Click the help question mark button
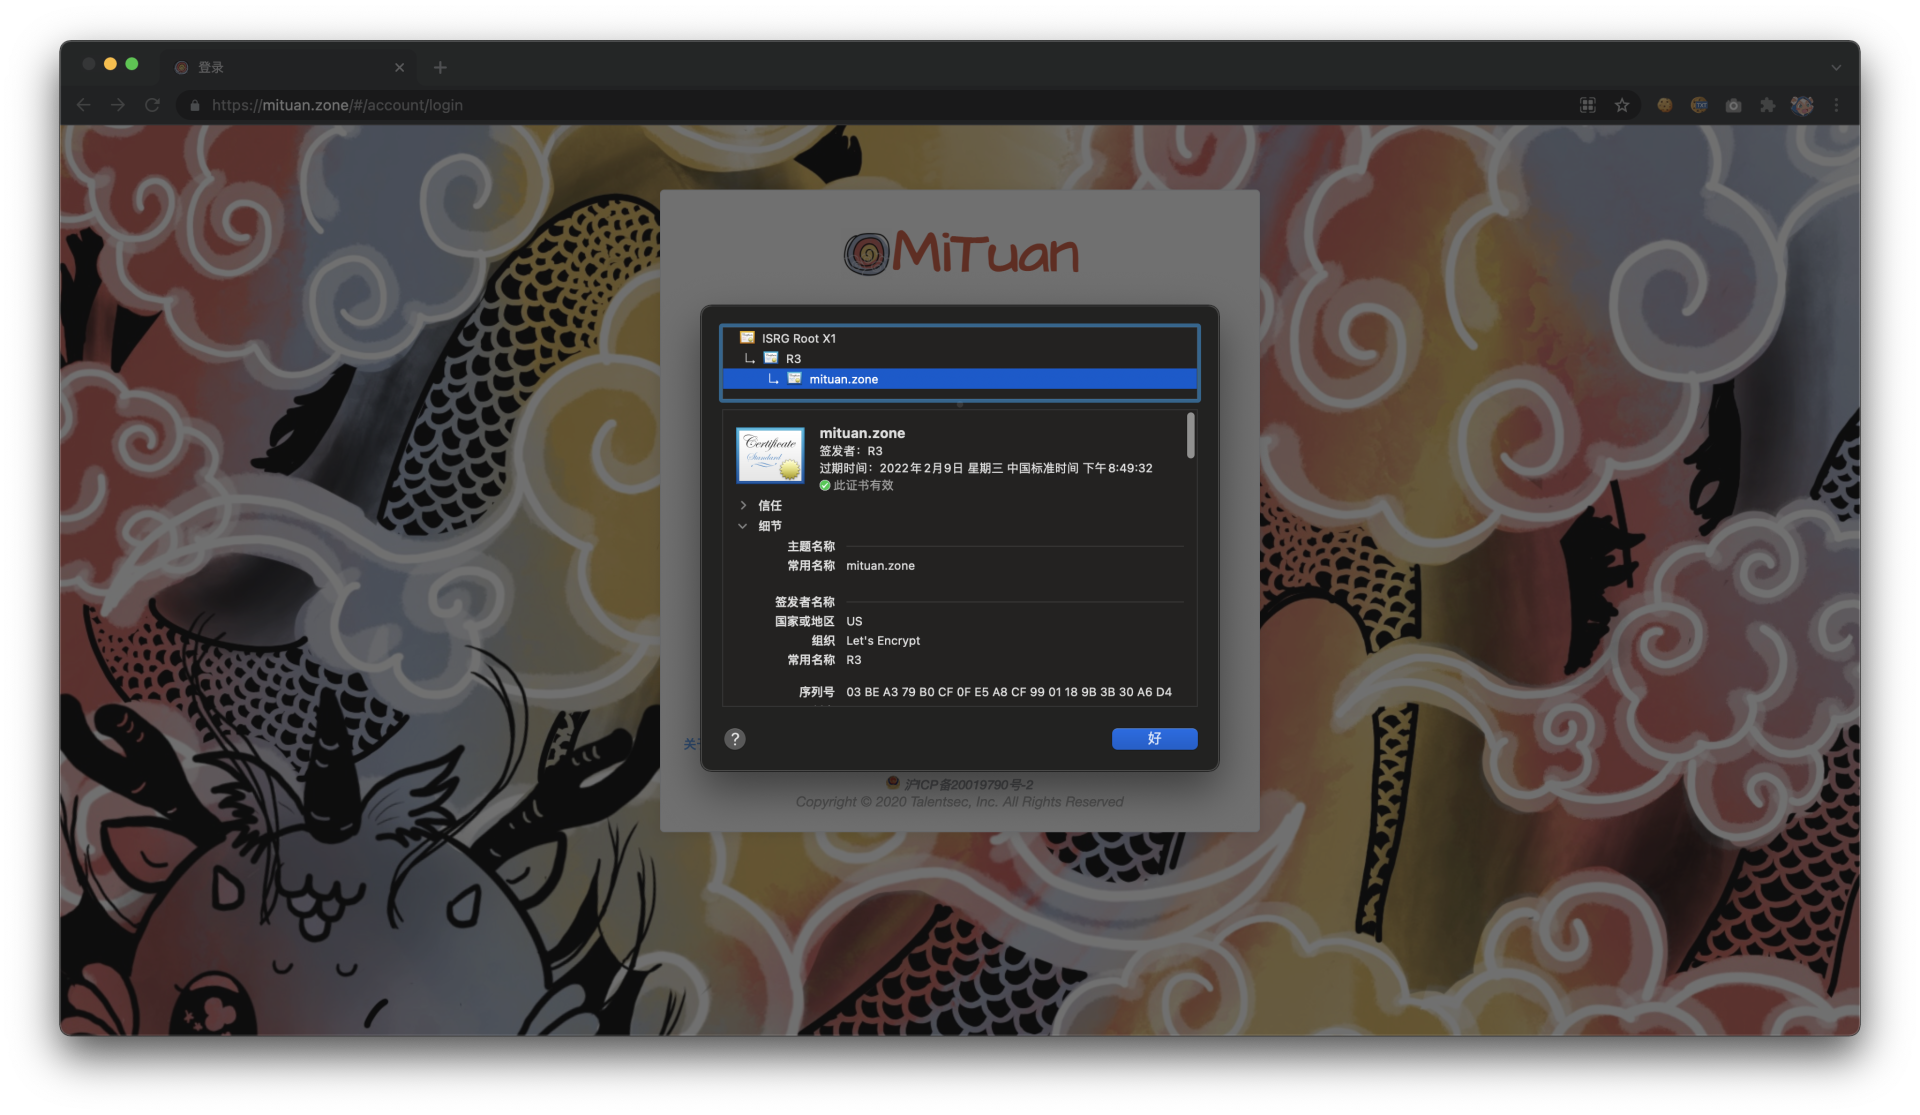The height and width of the screenshot is (1115, 1920). [x=735, y=739]
